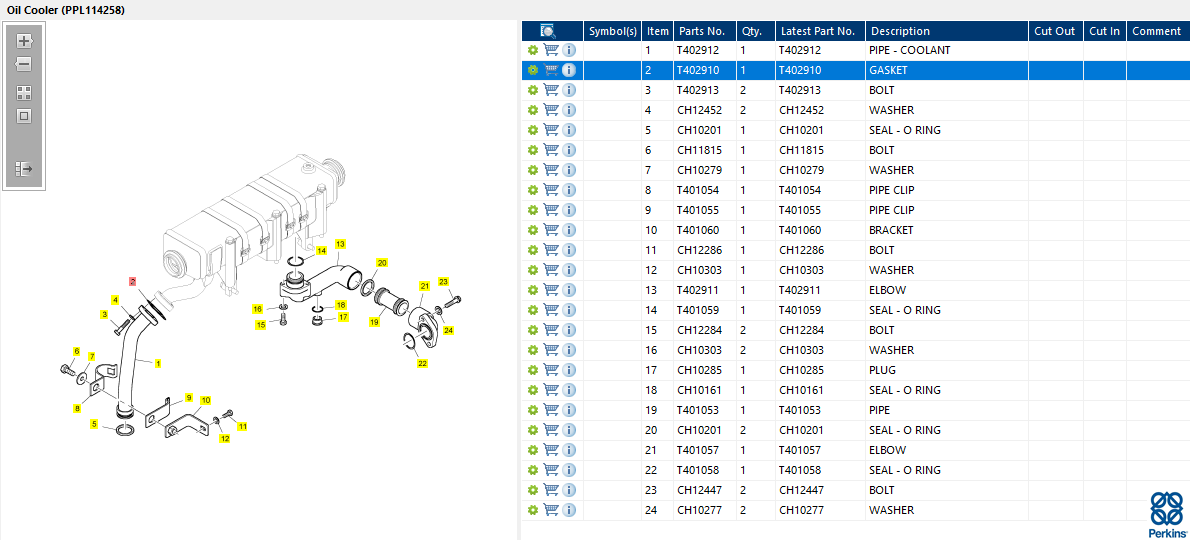
Task: Open info for T402913 BOLT
Action: click(569, 90)
